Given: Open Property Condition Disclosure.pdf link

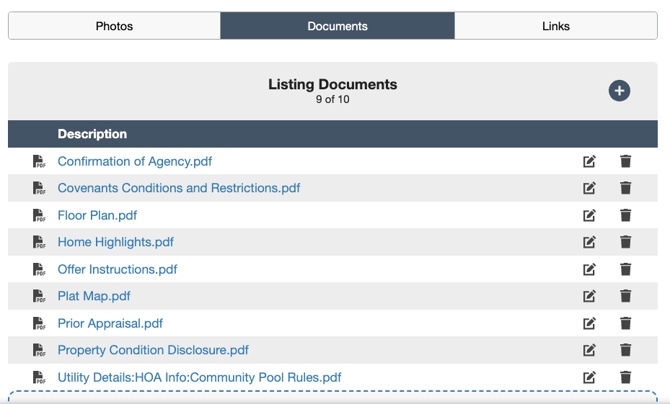Looking at the screenshot, I should 153,350.
